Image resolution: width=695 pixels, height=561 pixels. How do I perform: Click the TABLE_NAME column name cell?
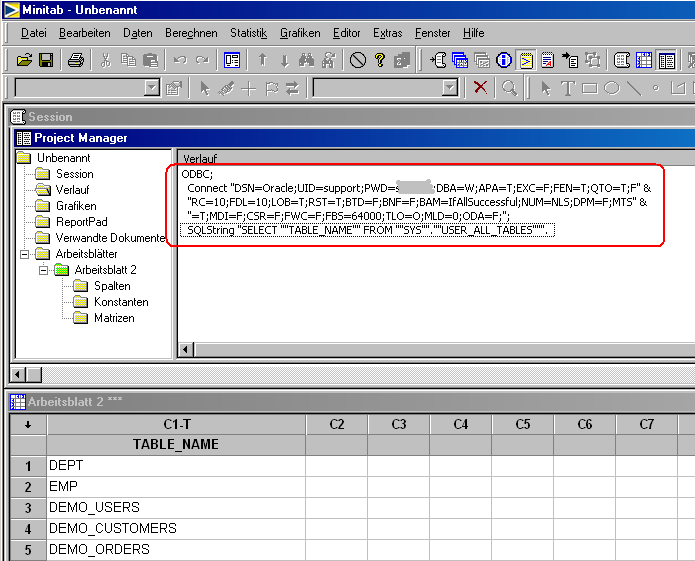[x=176, y=444]
